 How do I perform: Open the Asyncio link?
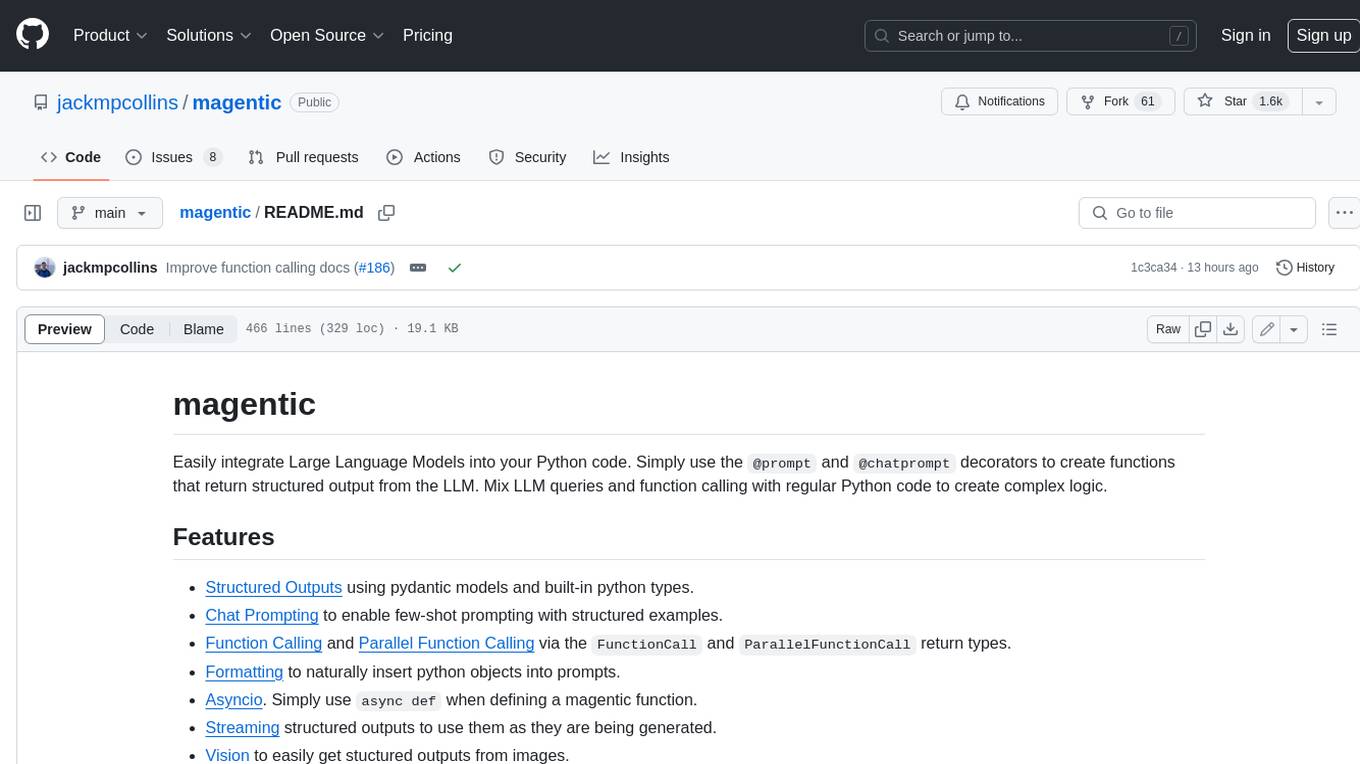[x=234, y=699]
